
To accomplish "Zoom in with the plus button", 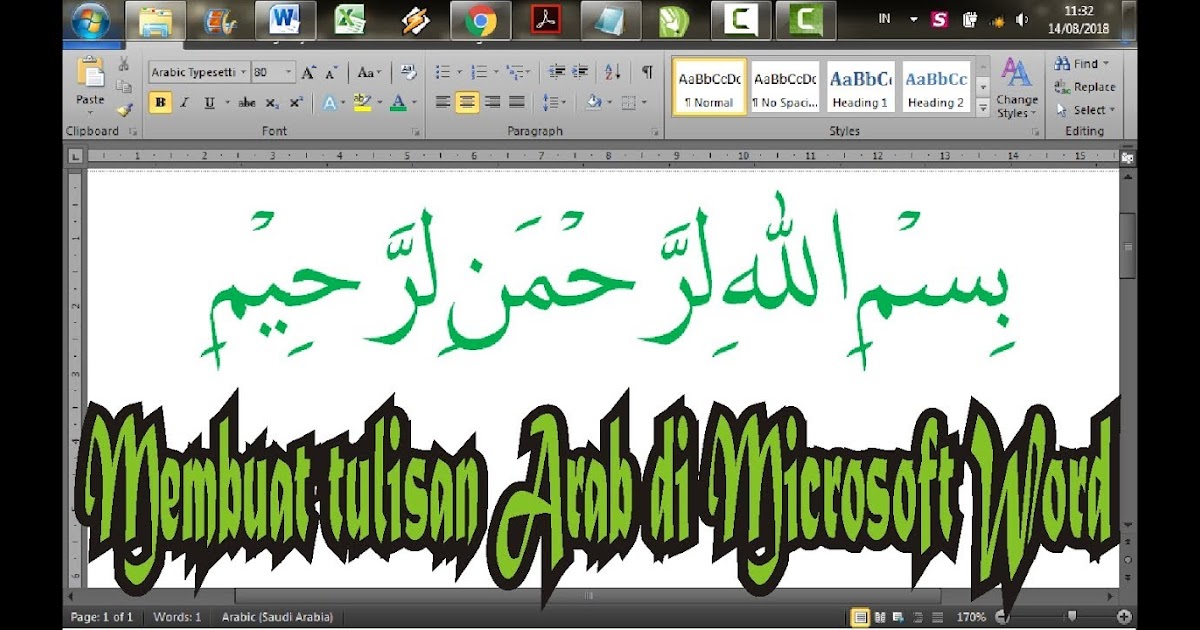I will (1124, 617).
